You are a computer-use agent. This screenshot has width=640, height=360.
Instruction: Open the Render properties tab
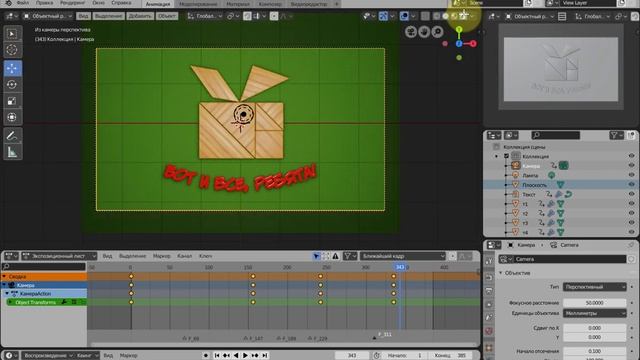click(x=489, y=277)
